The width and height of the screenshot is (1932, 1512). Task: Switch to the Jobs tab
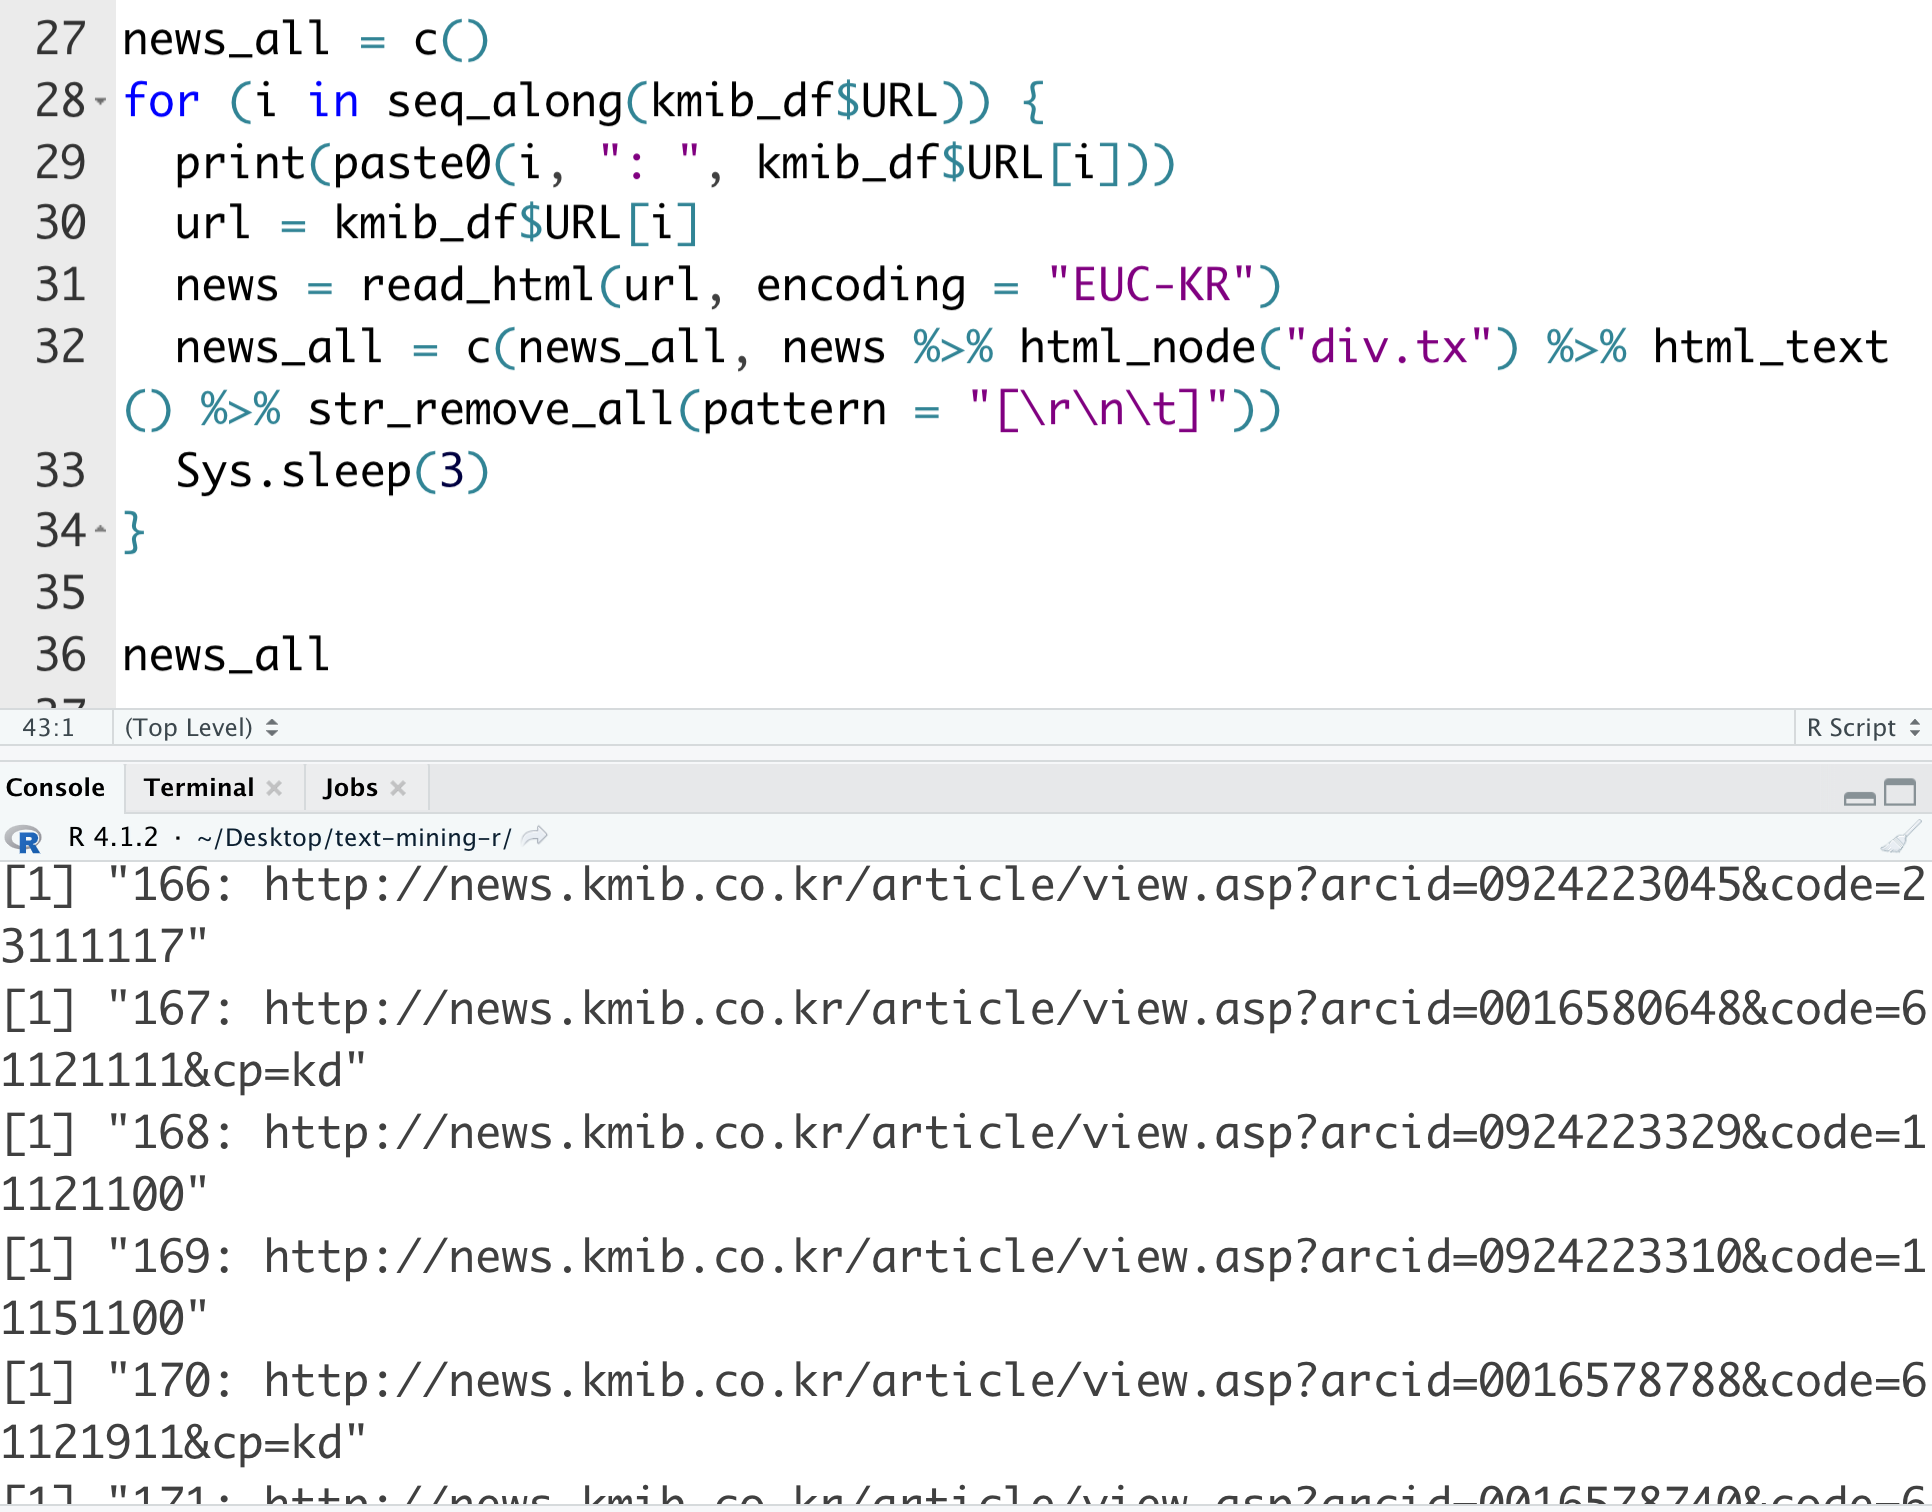tap(350, 788)
